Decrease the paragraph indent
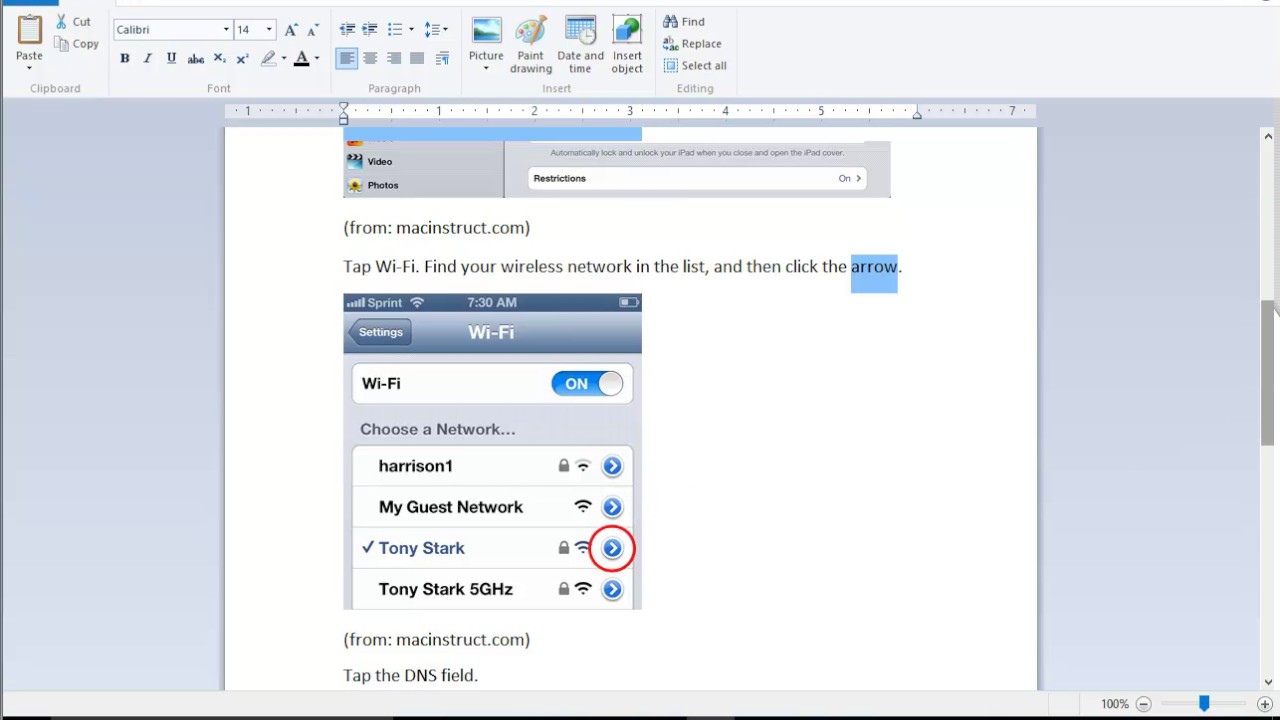1280x720 pixels. point(347,30)
